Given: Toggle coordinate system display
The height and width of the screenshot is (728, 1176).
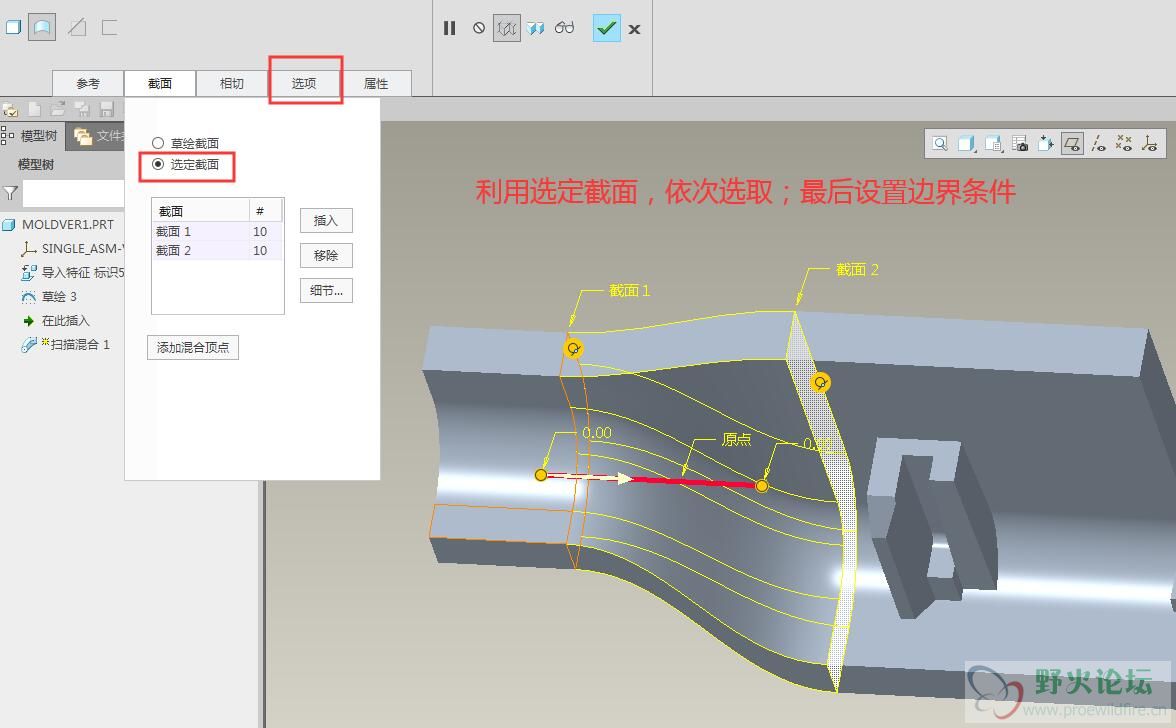Looking at the screenshot, I should [1149, 143].
